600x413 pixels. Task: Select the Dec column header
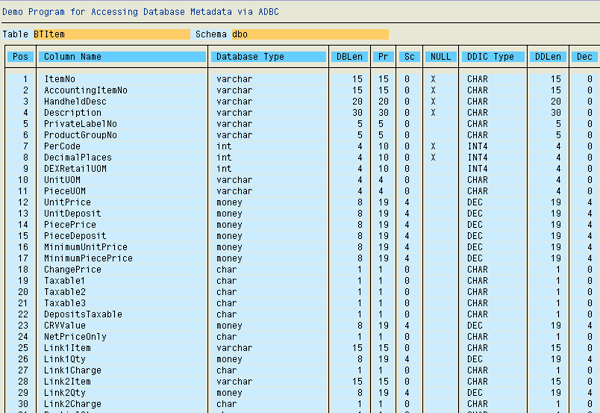point(585,57)
